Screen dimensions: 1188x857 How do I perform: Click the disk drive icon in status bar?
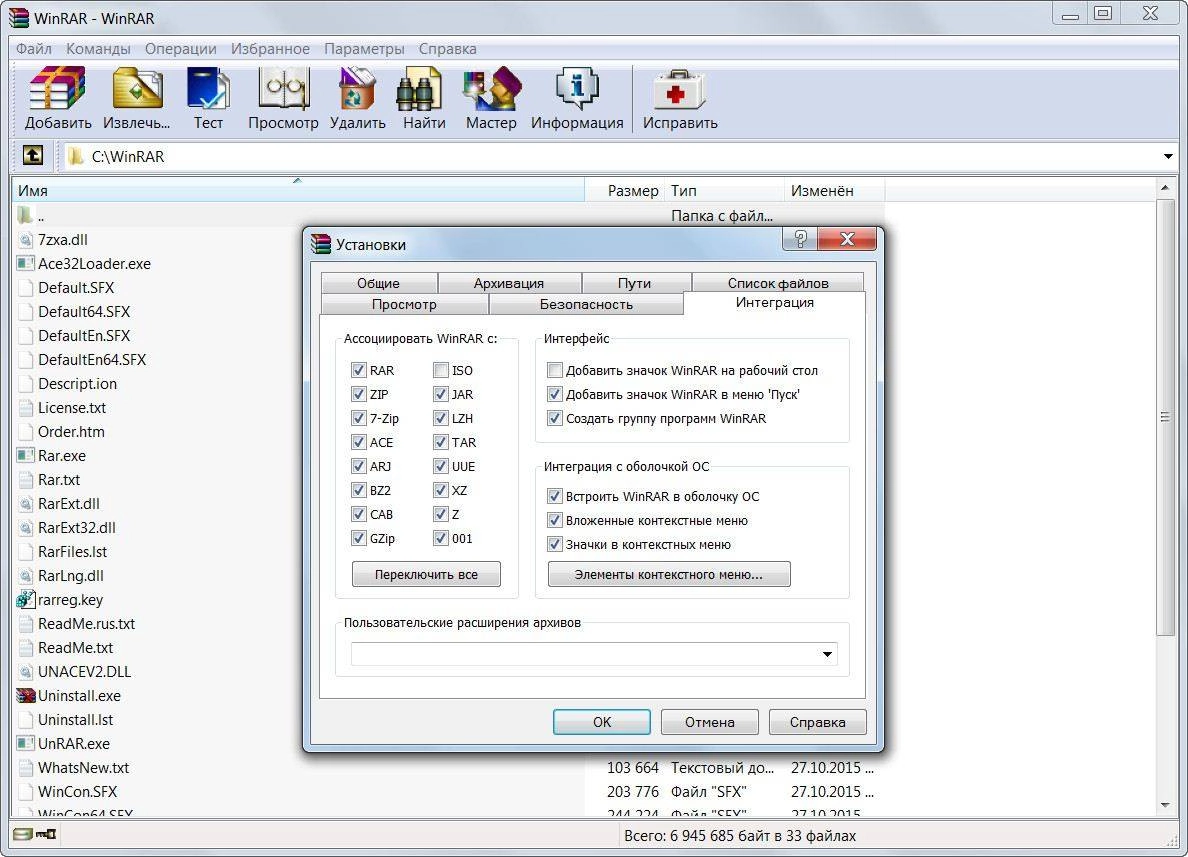23,834
